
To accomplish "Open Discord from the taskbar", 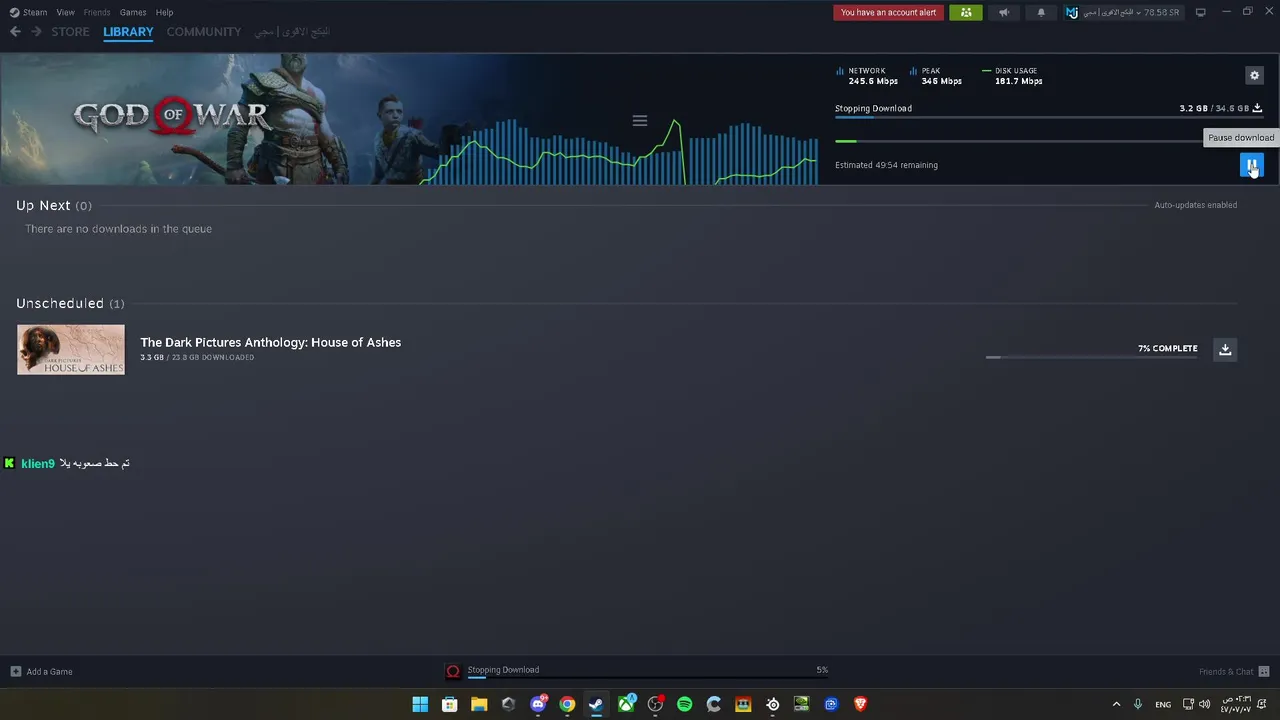I will coord(538,704).
